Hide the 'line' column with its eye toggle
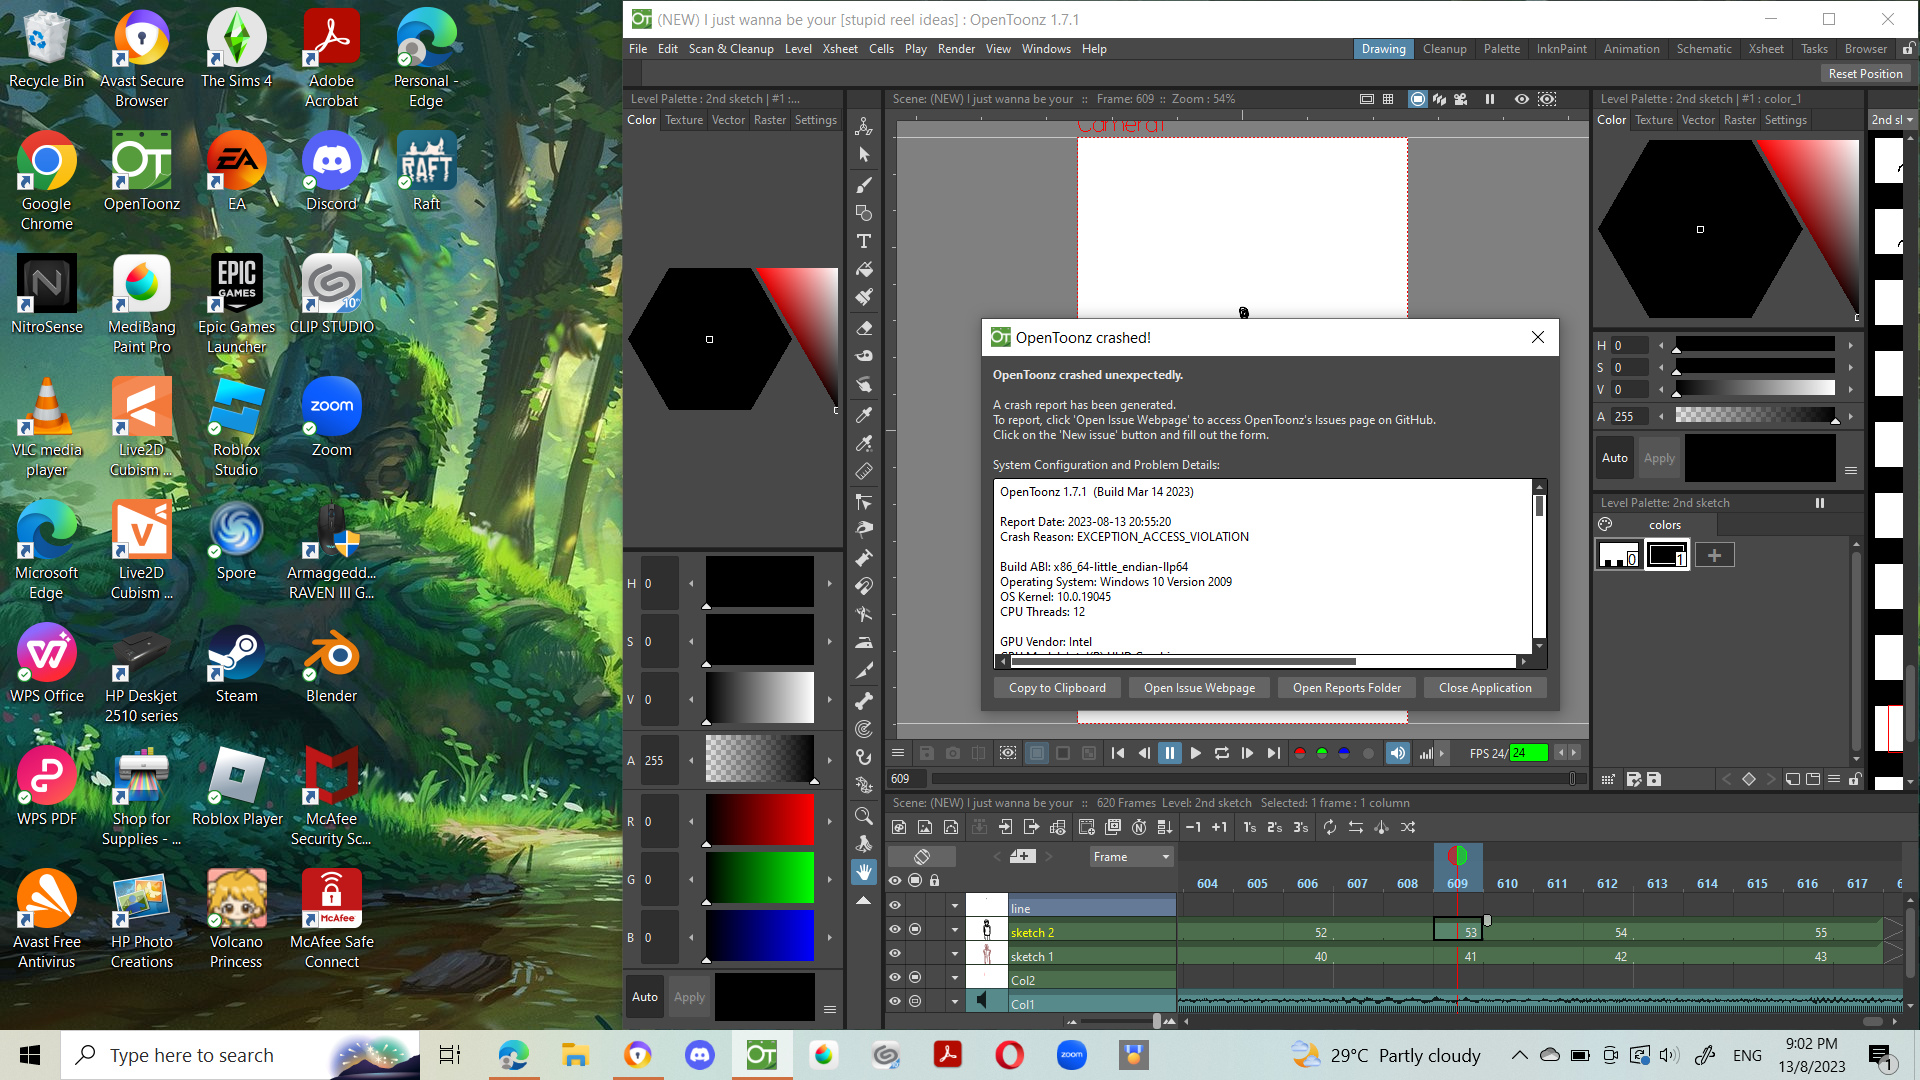 [895, 905]
